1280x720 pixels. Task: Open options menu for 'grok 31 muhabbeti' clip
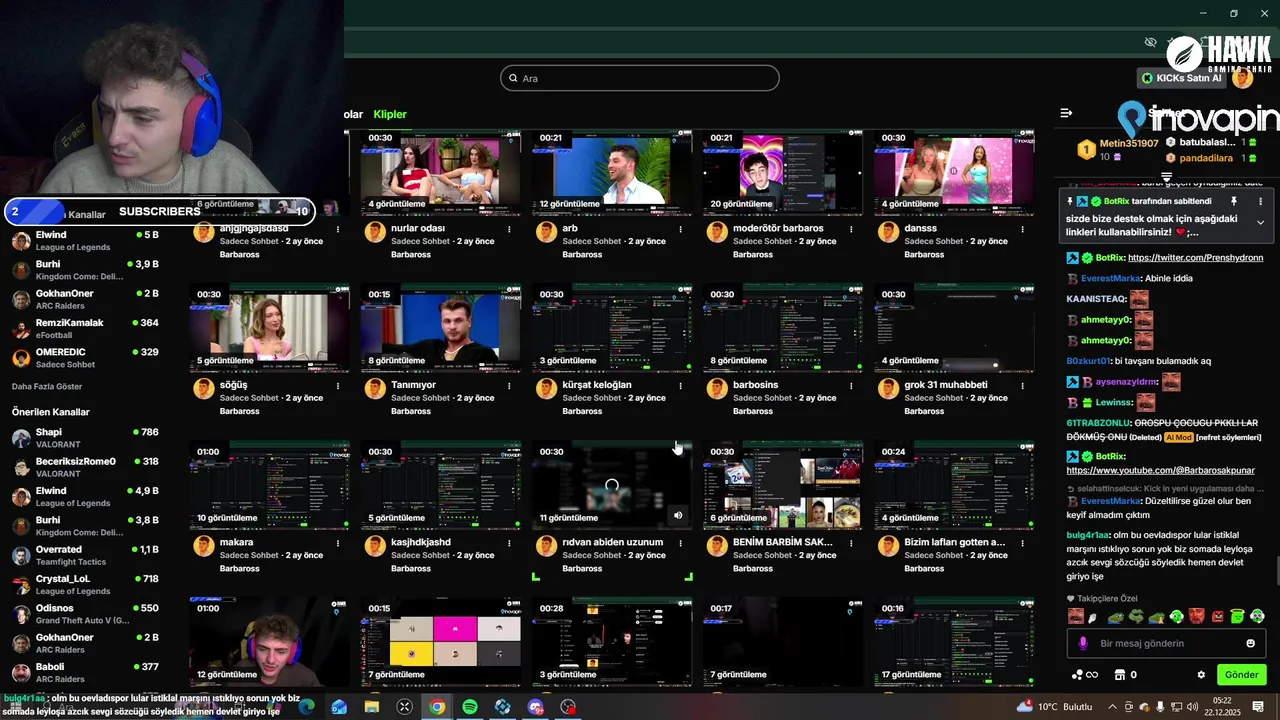1022,385
